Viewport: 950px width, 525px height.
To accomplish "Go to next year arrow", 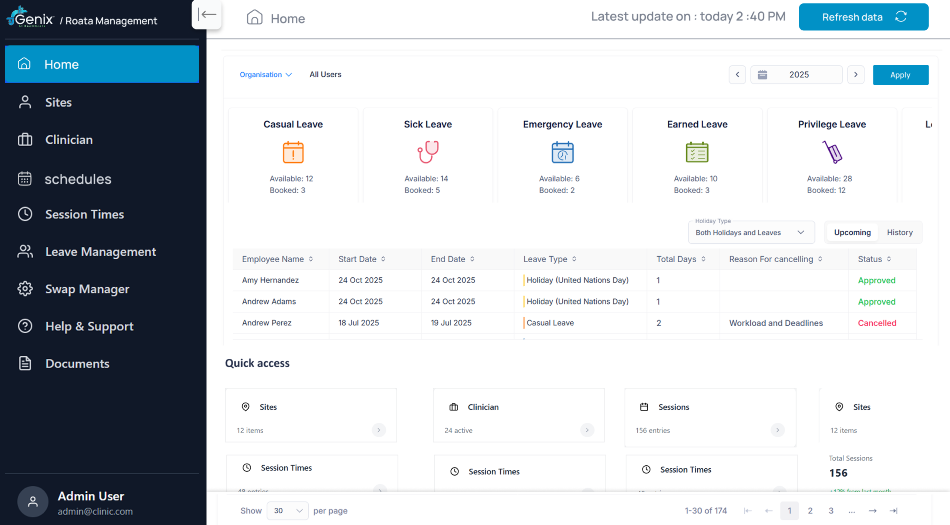I will (x=855, y=74).
